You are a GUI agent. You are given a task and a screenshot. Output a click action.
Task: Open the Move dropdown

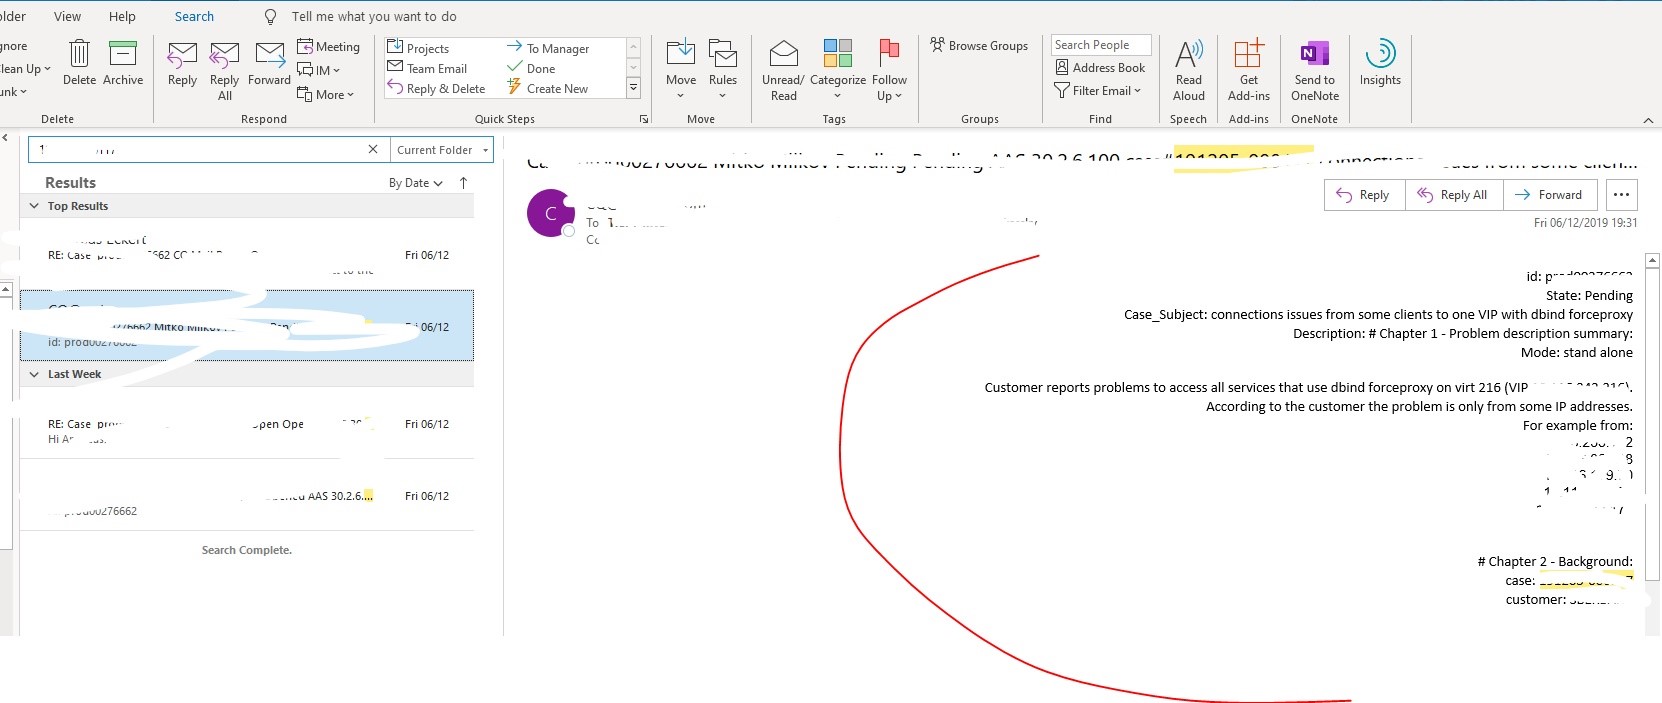[x=681, y=70]
